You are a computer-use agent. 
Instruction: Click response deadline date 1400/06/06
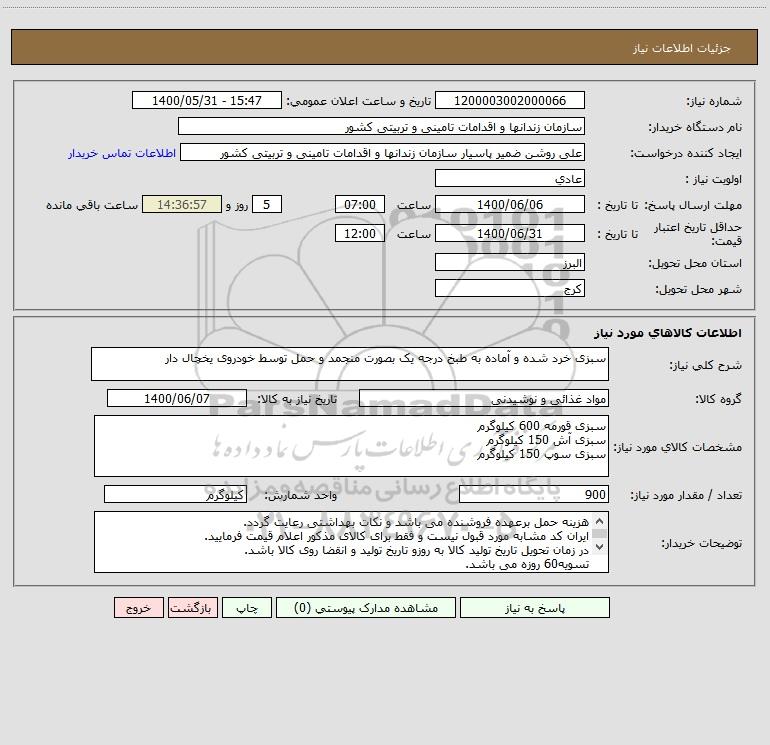(x=510, y=204)
